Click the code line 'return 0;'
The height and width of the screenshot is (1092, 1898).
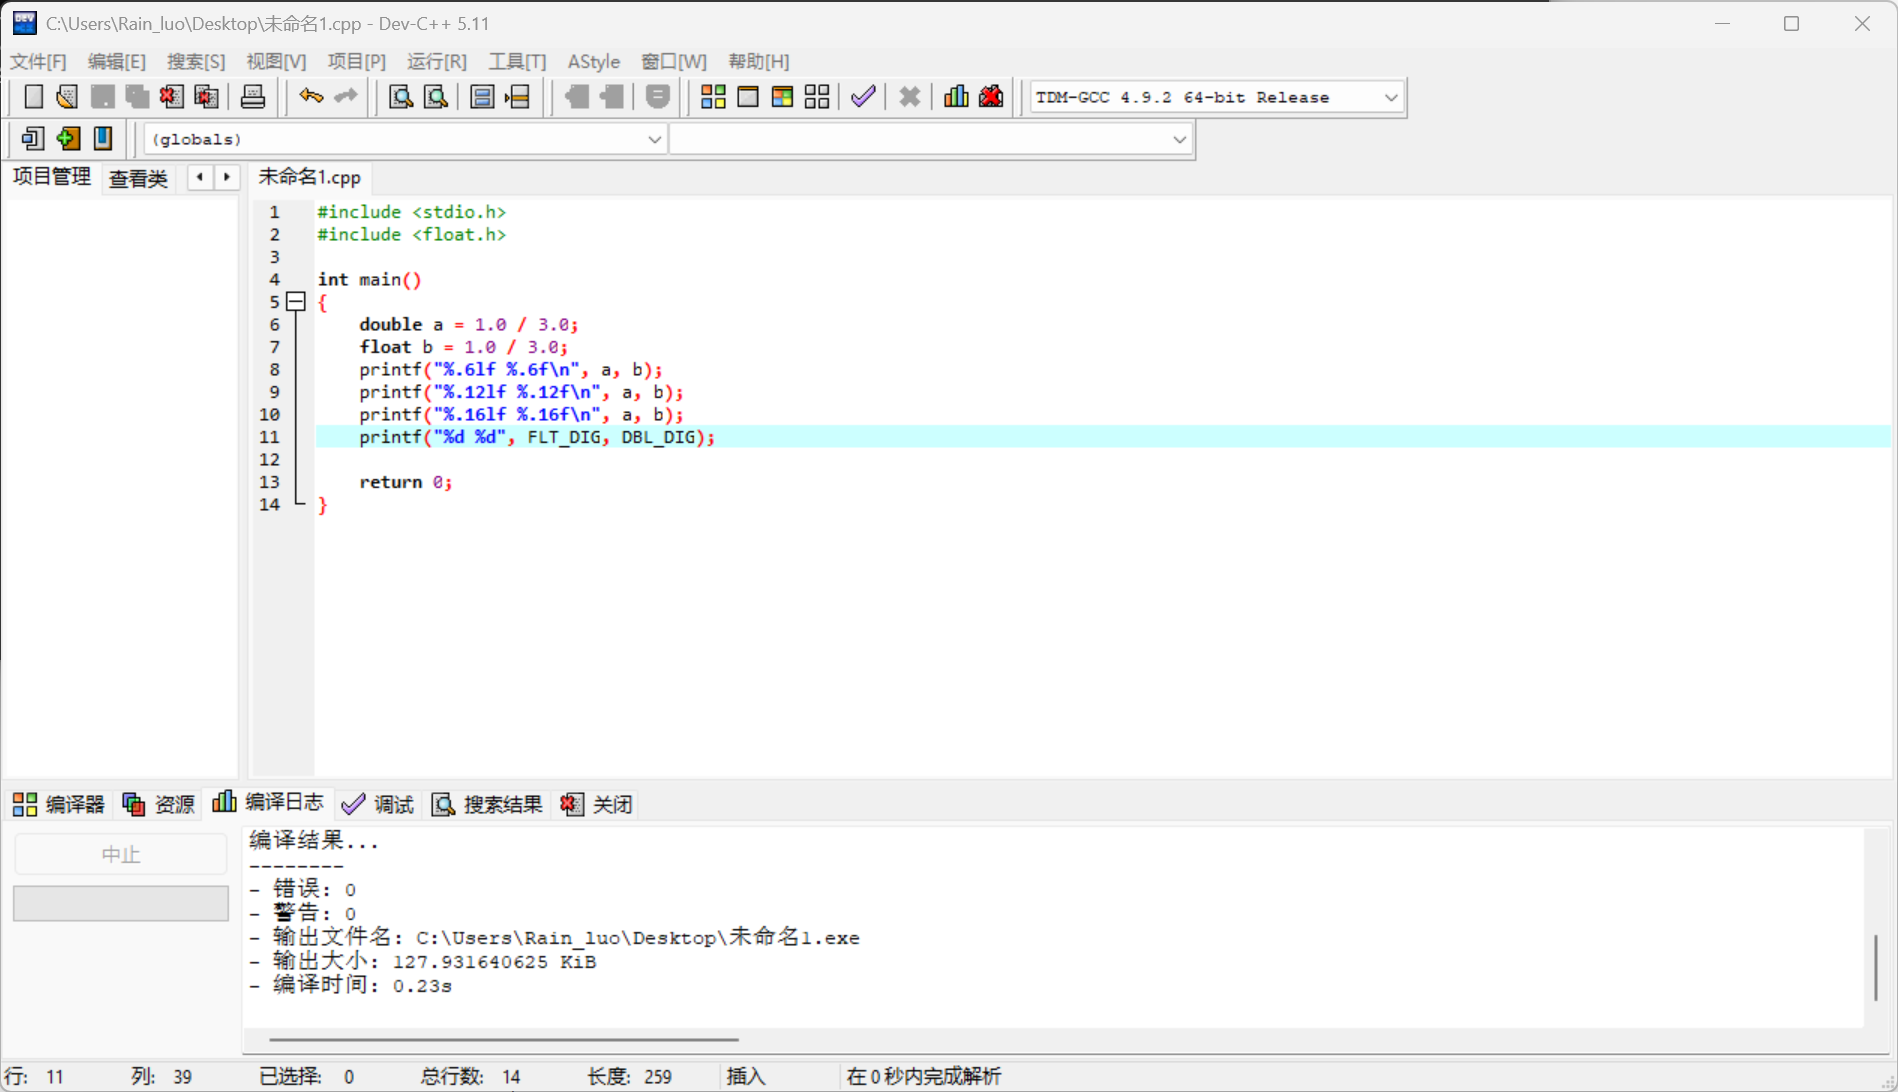click(406, 482)
